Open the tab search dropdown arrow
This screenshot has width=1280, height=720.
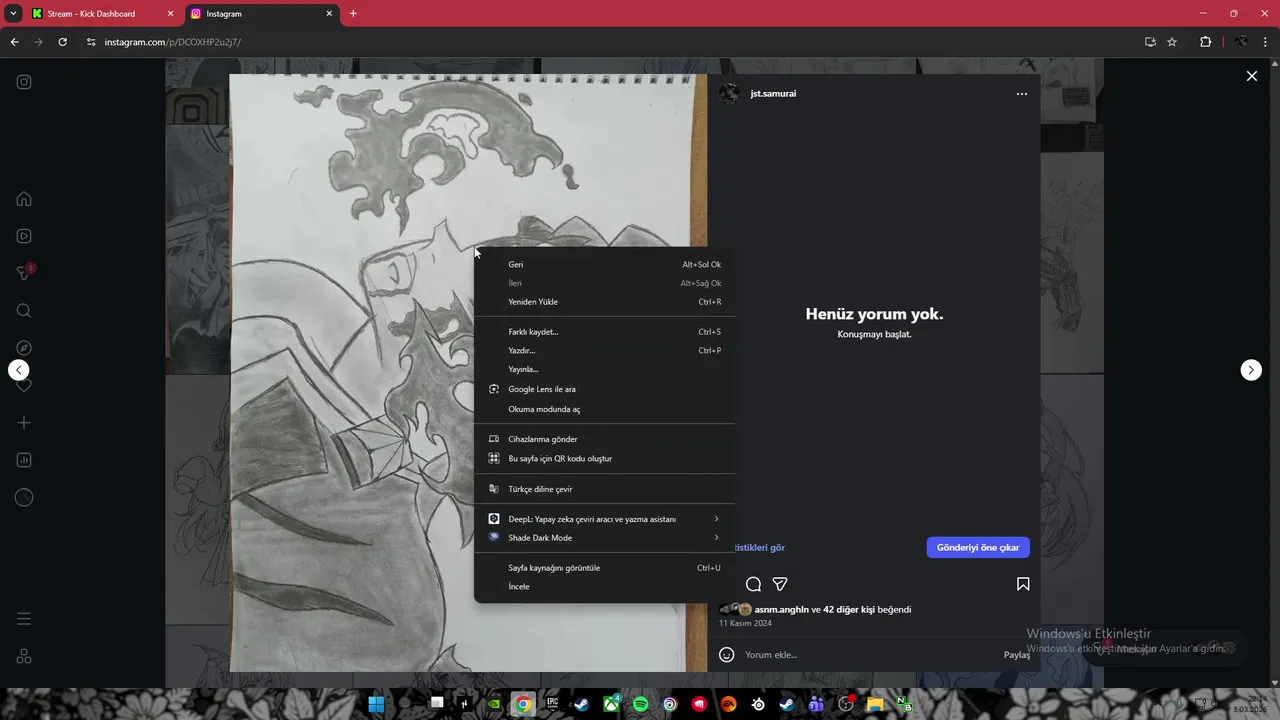[13, 13]
